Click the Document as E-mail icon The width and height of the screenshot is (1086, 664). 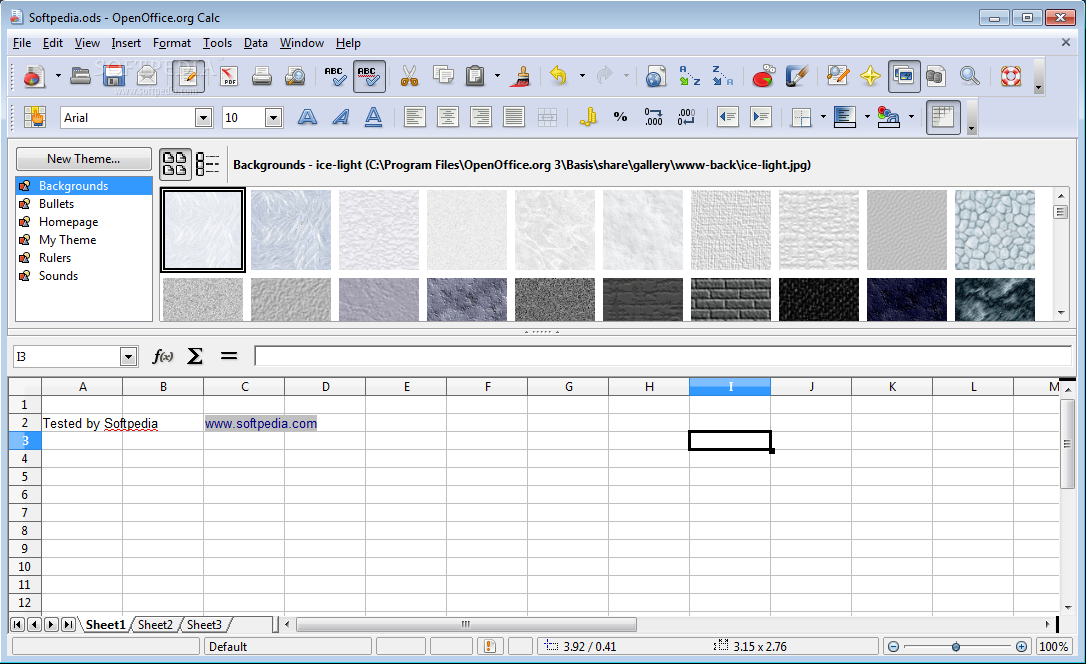pyautogui.click(x=148, y=75)
